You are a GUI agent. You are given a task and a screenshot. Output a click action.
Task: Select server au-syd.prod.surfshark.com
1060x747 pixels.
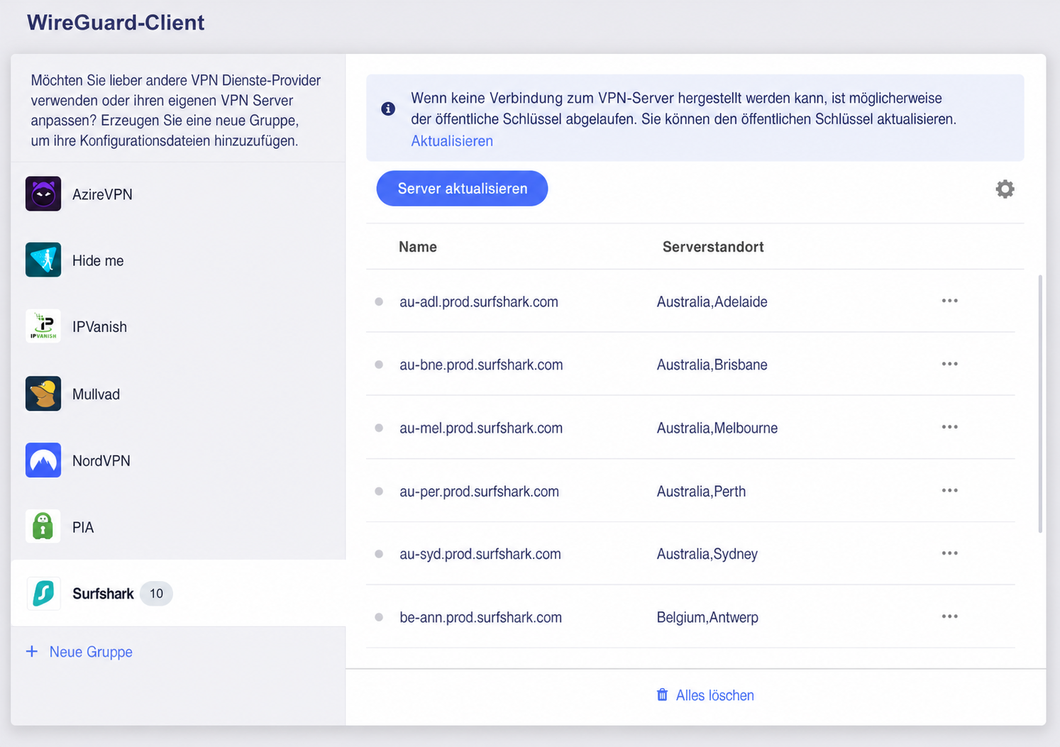(x=480, y=554)
